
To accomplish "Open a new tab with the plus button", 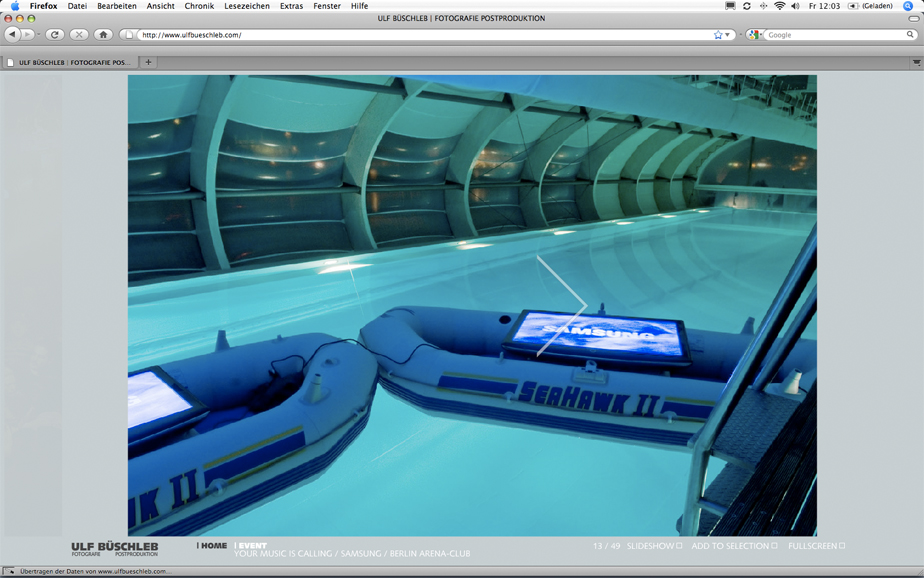I will pos(148,62).
